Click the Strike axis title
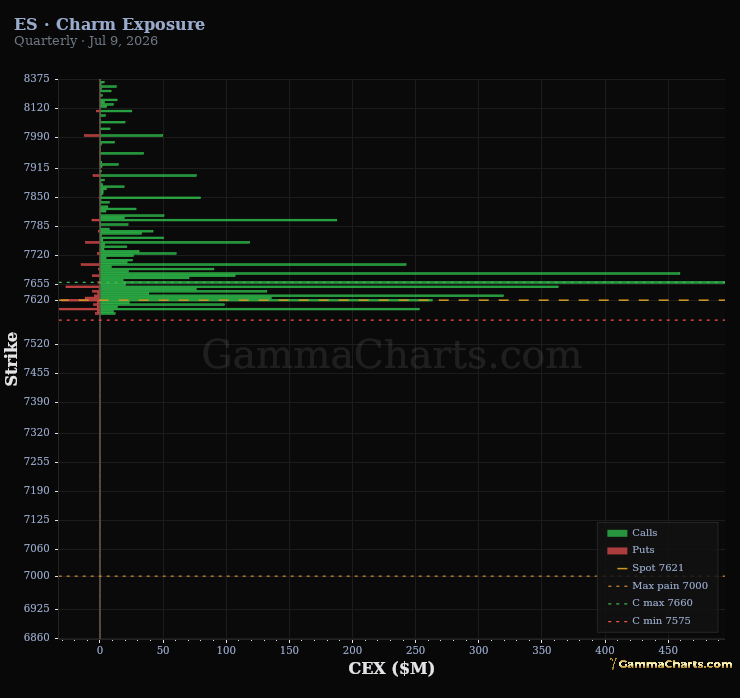The image size is (740, 698). pos(11,359)
